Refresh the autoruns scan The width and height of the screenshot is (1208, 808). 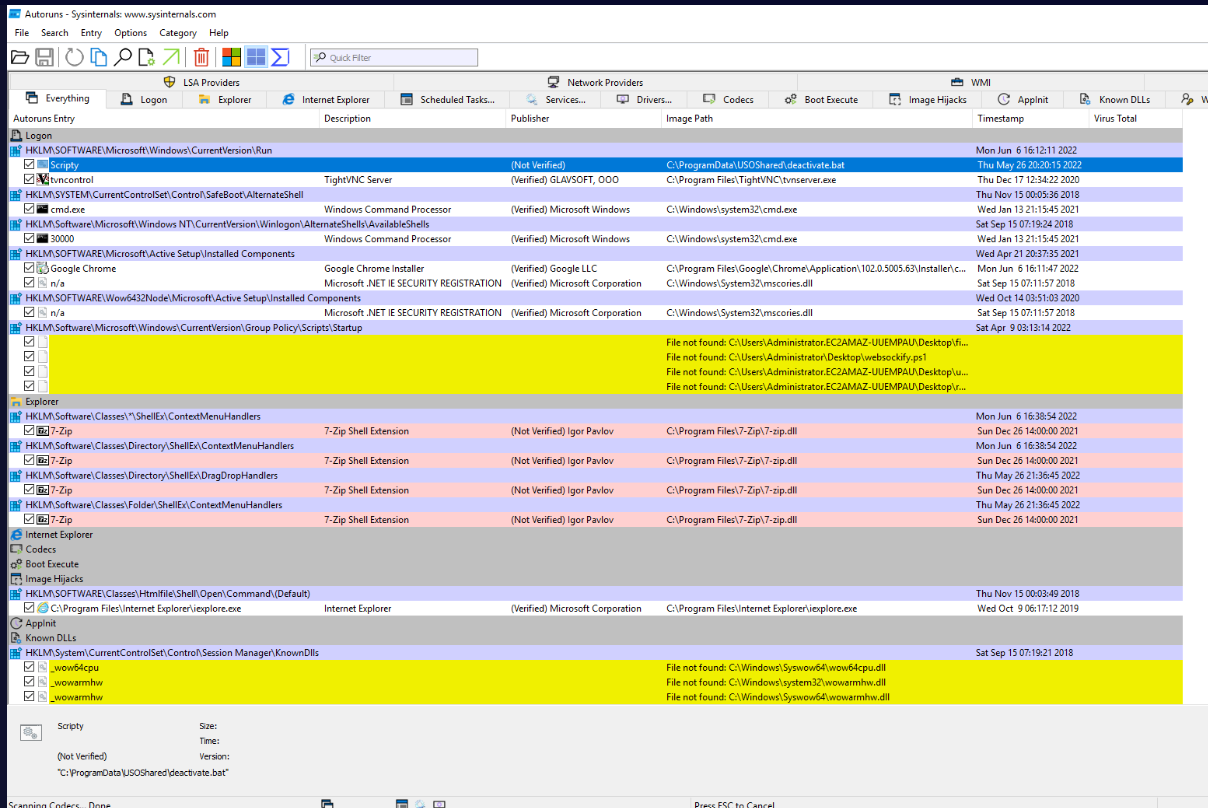[x=74, y=57]
